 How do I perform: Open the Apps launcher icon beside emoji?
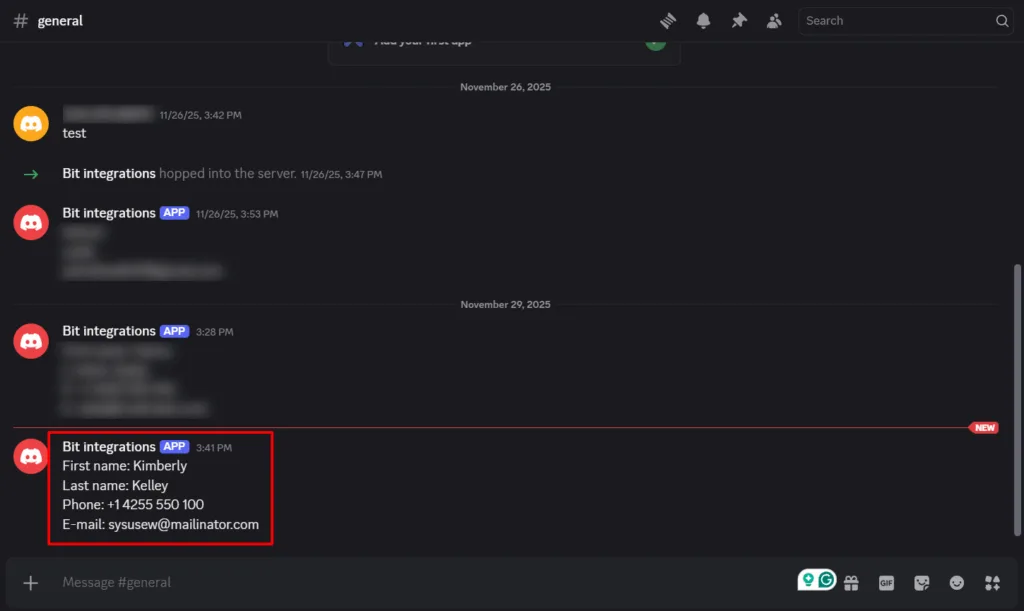coord(991,582)
